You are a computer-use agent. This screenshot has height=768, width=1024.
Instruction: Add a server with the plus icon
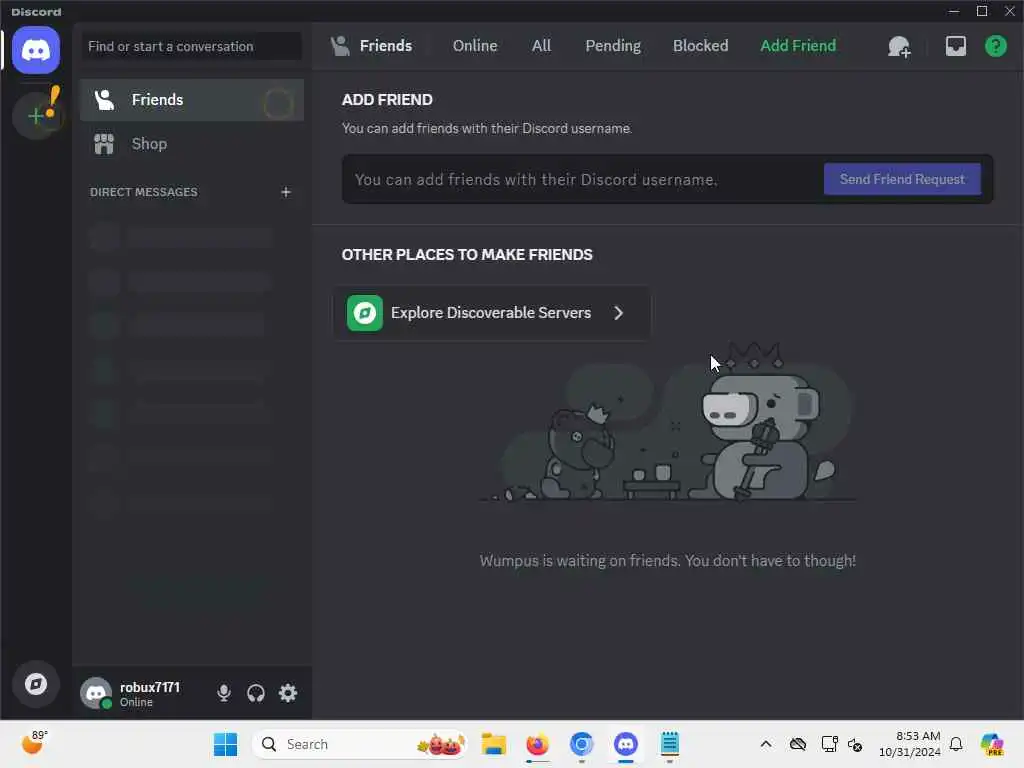pos(37,116)
